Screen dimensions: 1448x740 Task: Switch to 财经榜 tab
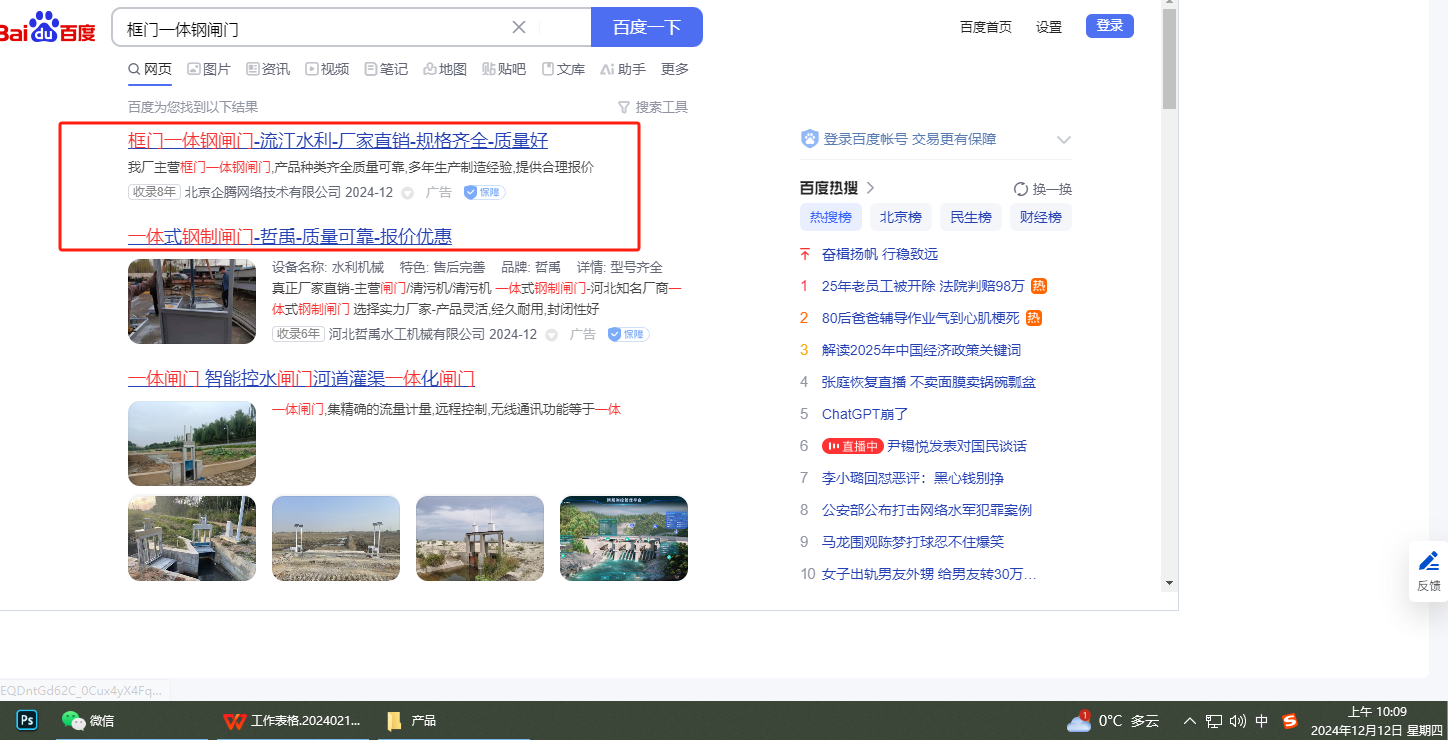(1041, 217)
